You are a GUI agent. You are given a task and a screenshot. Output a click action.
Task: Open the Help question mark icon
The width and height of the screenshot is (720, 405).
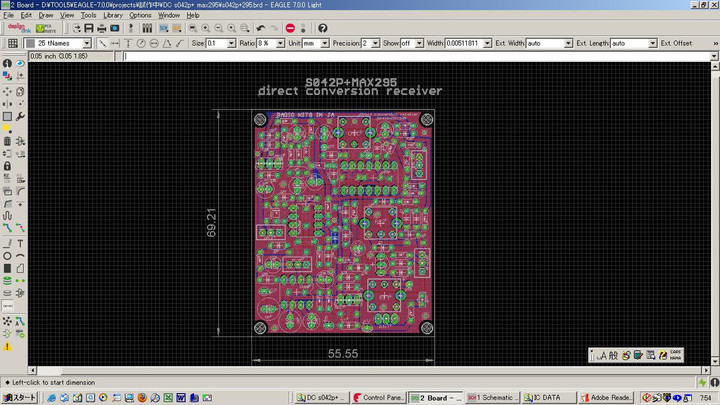322,28
